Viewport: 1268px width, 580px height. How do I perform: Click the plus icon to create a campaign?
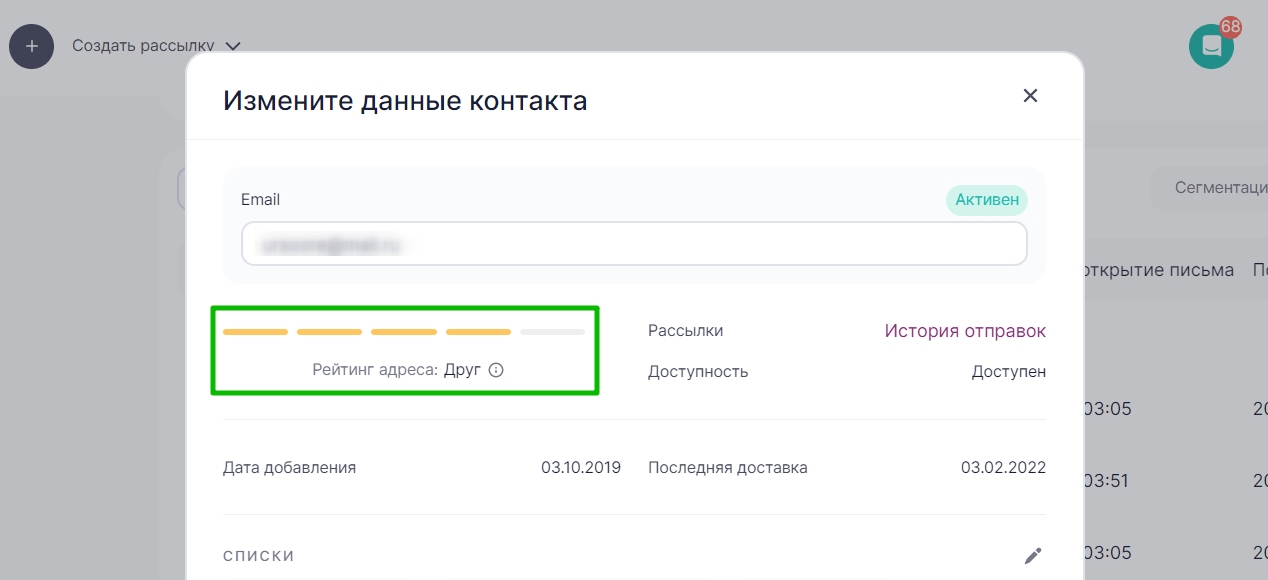(x=31, y=46)
